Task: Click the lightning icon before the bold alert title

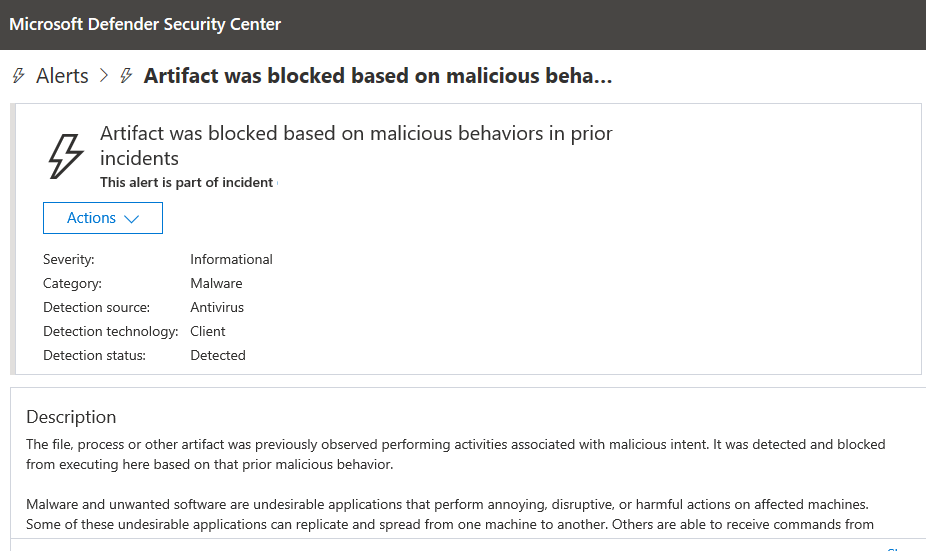Action: pyautogui.click(x=126, y=76)
